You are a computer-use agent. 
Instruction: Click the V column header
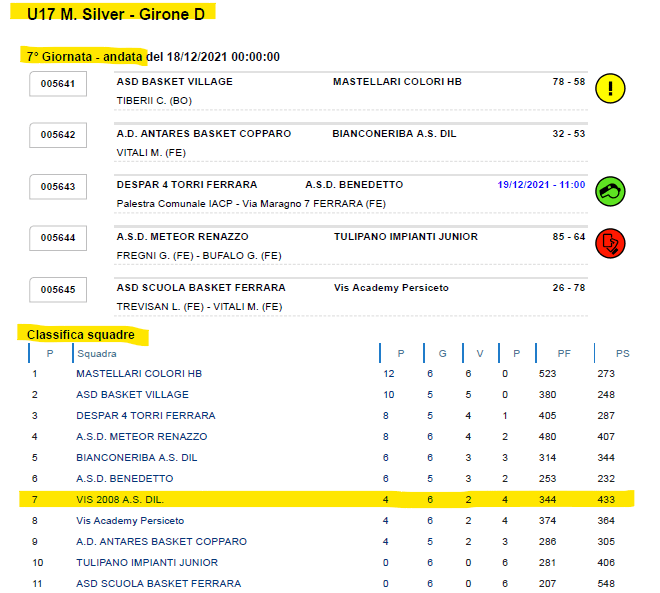(480, 354)
